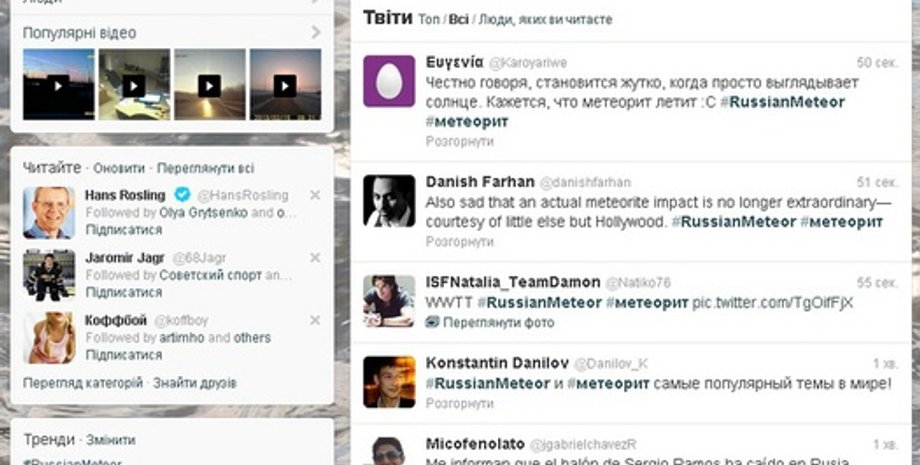920x465 pixels.
Task: Expand Danish Farhan's tweet via Розгорнути
Action: coord(459,242)
